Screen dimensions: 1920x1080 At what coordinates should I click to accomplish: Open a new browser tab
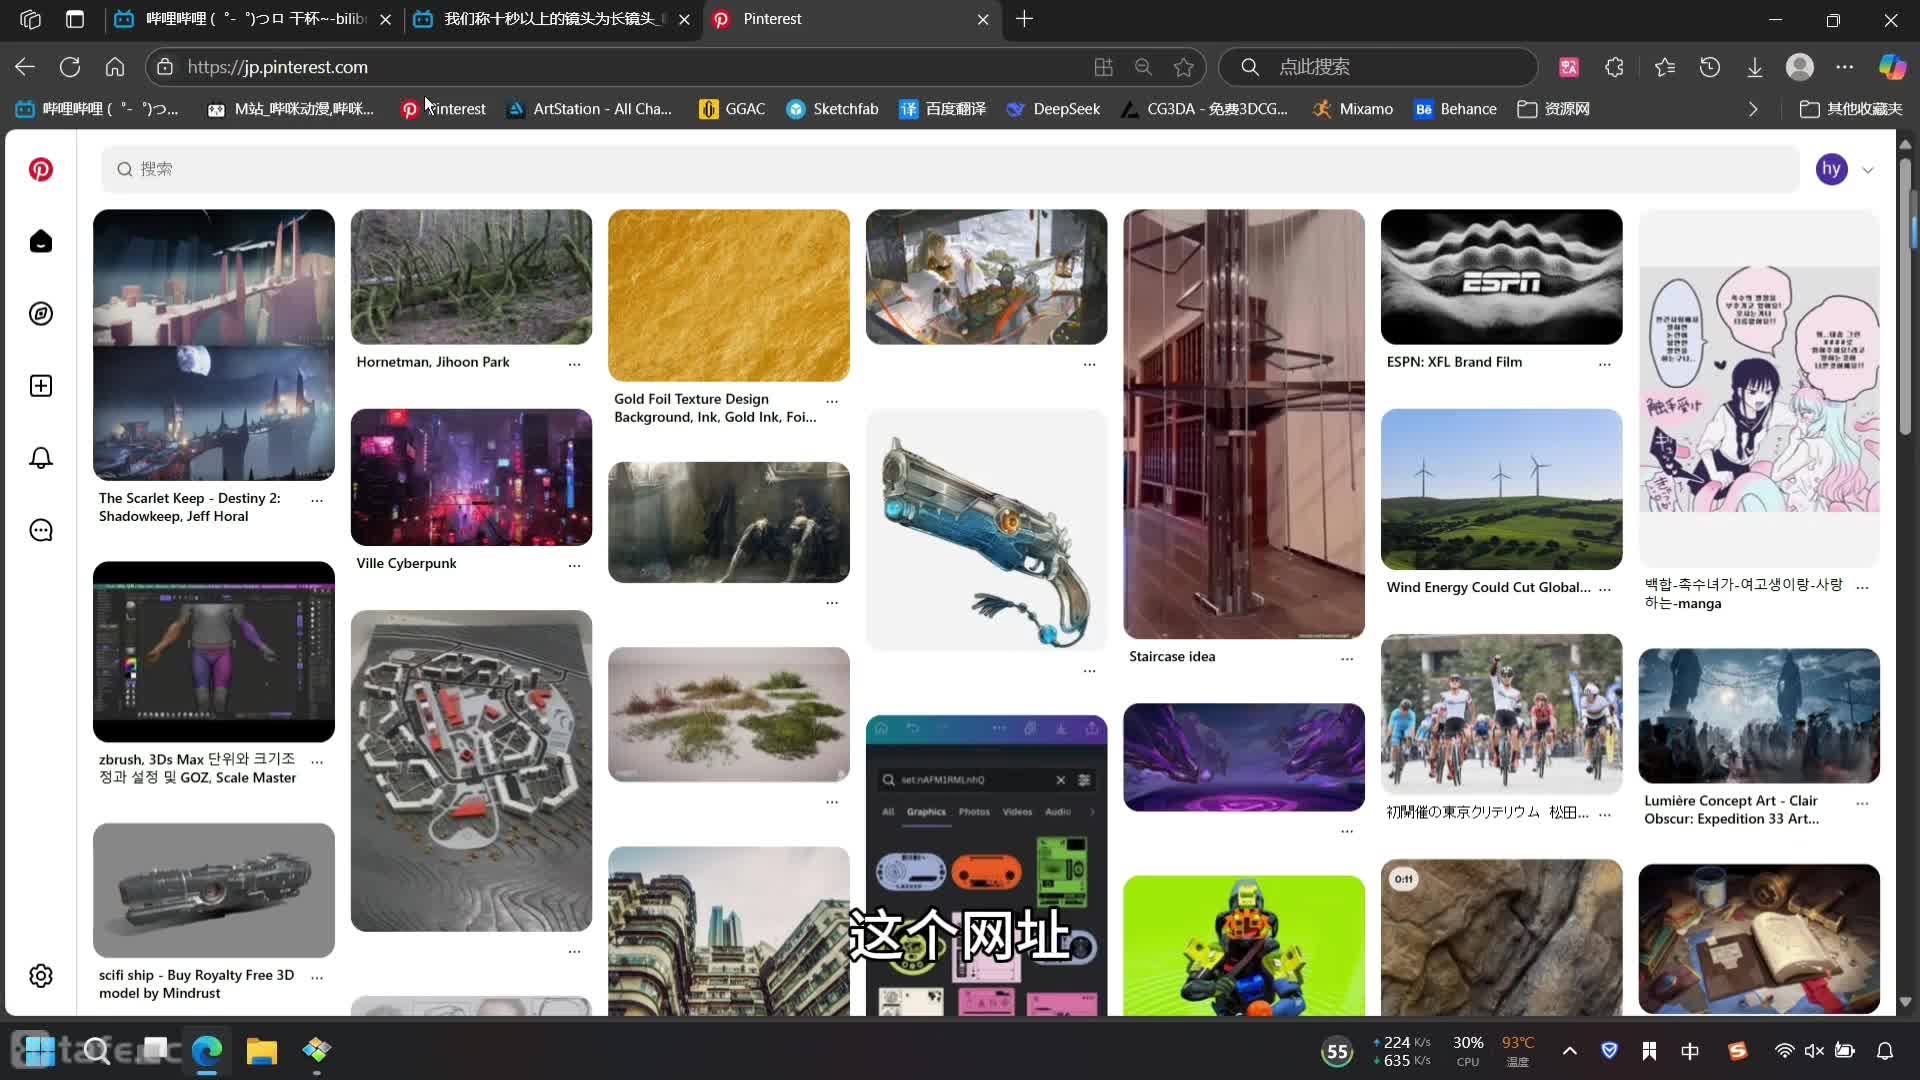1024,19
